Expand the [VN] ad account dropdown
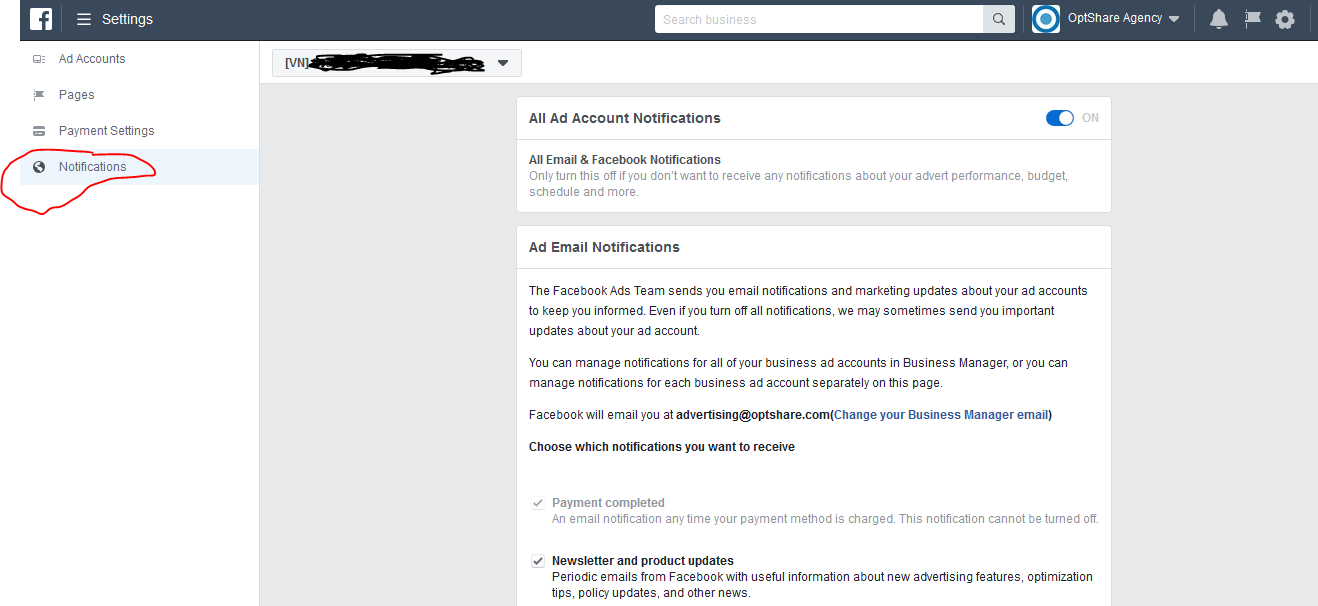This screenshot has width=1318, height=606. click(x=397, y=63)
